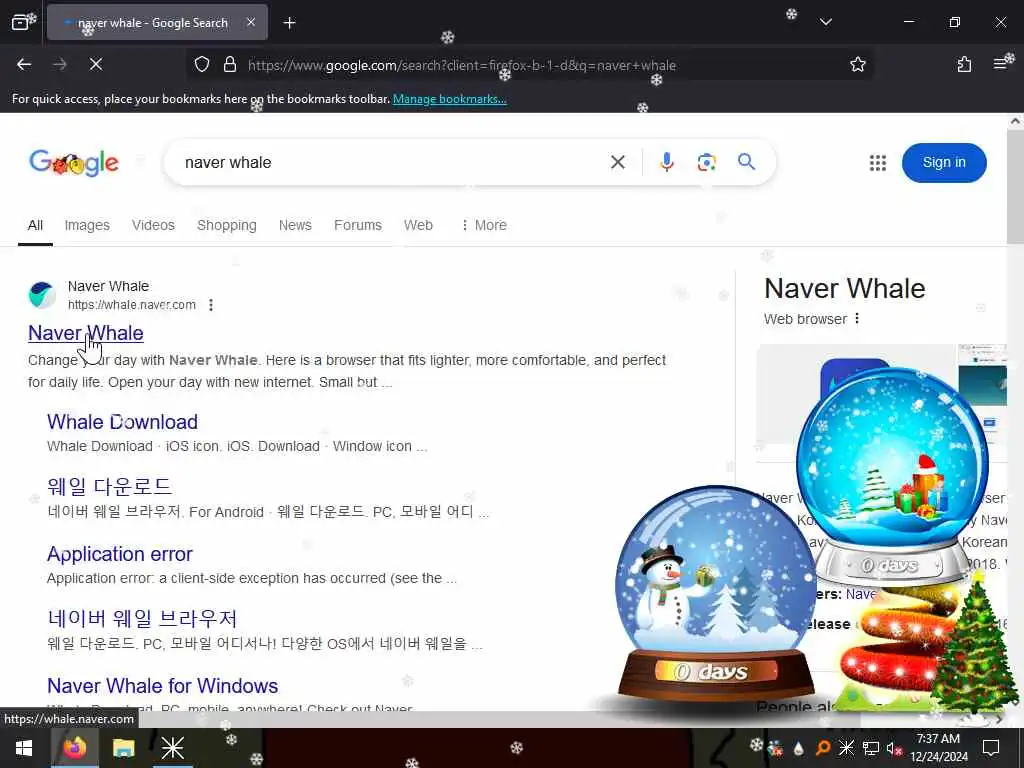Open the clock showing 7:37 AM
The image size is (1024, 768).
[938, 748]
